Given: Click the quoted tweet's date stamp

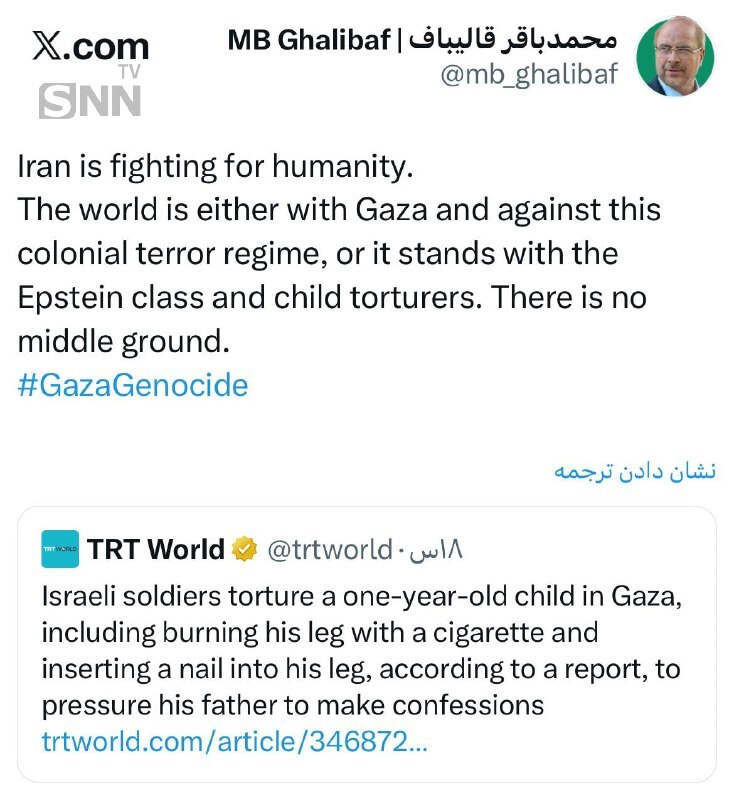Looking at the screenshot, I should [x=438, y=549].
